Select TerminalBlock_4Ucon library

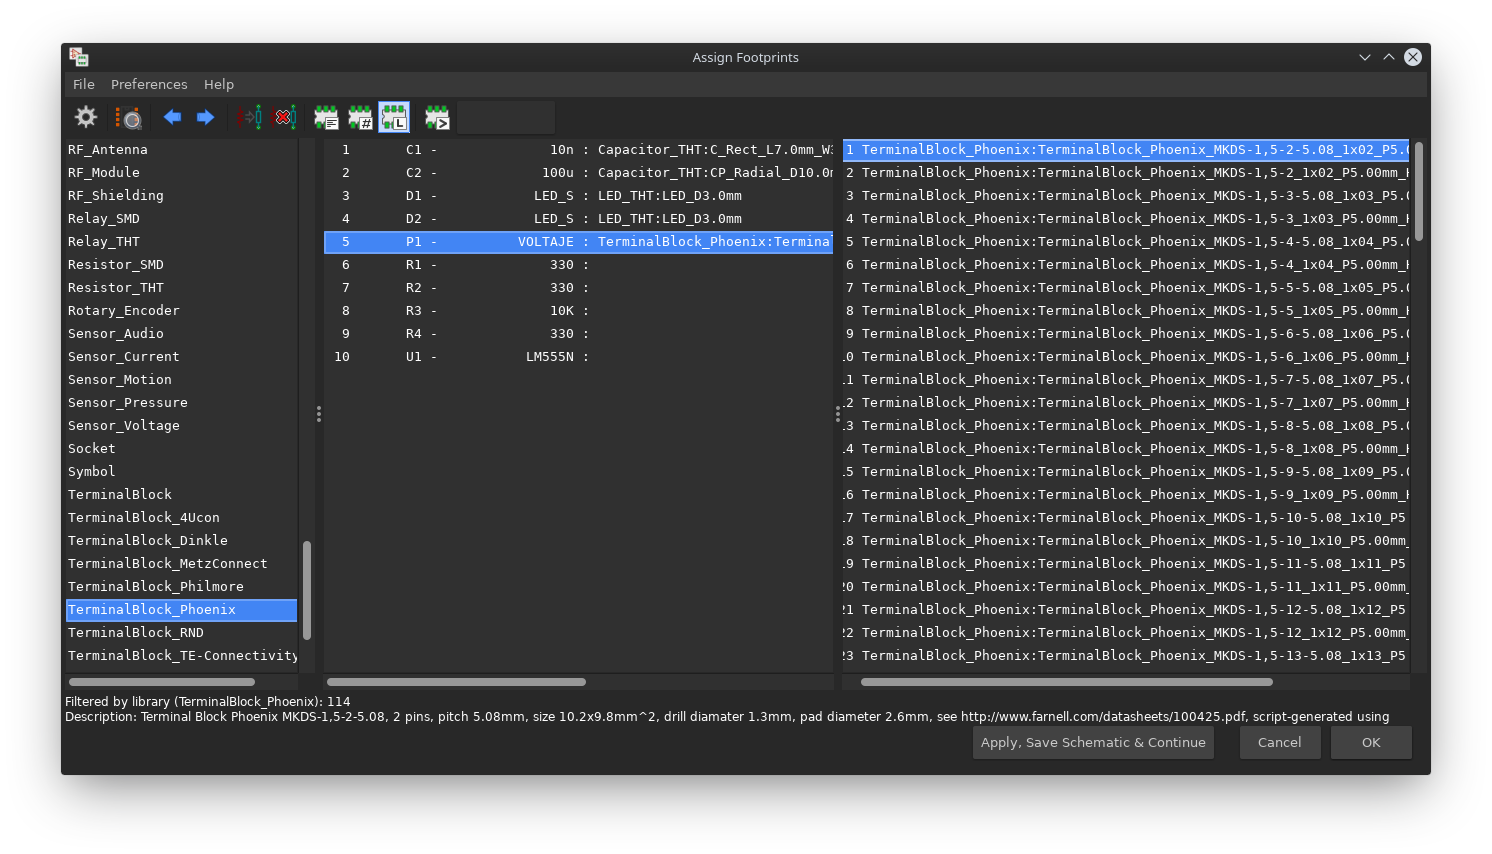[x=182, y=518]
